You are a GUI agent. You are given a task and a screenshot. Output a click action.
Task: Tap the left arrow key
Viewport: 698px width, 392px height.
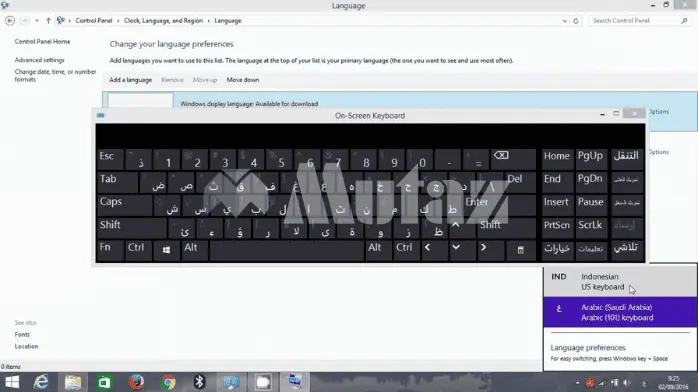434,251
